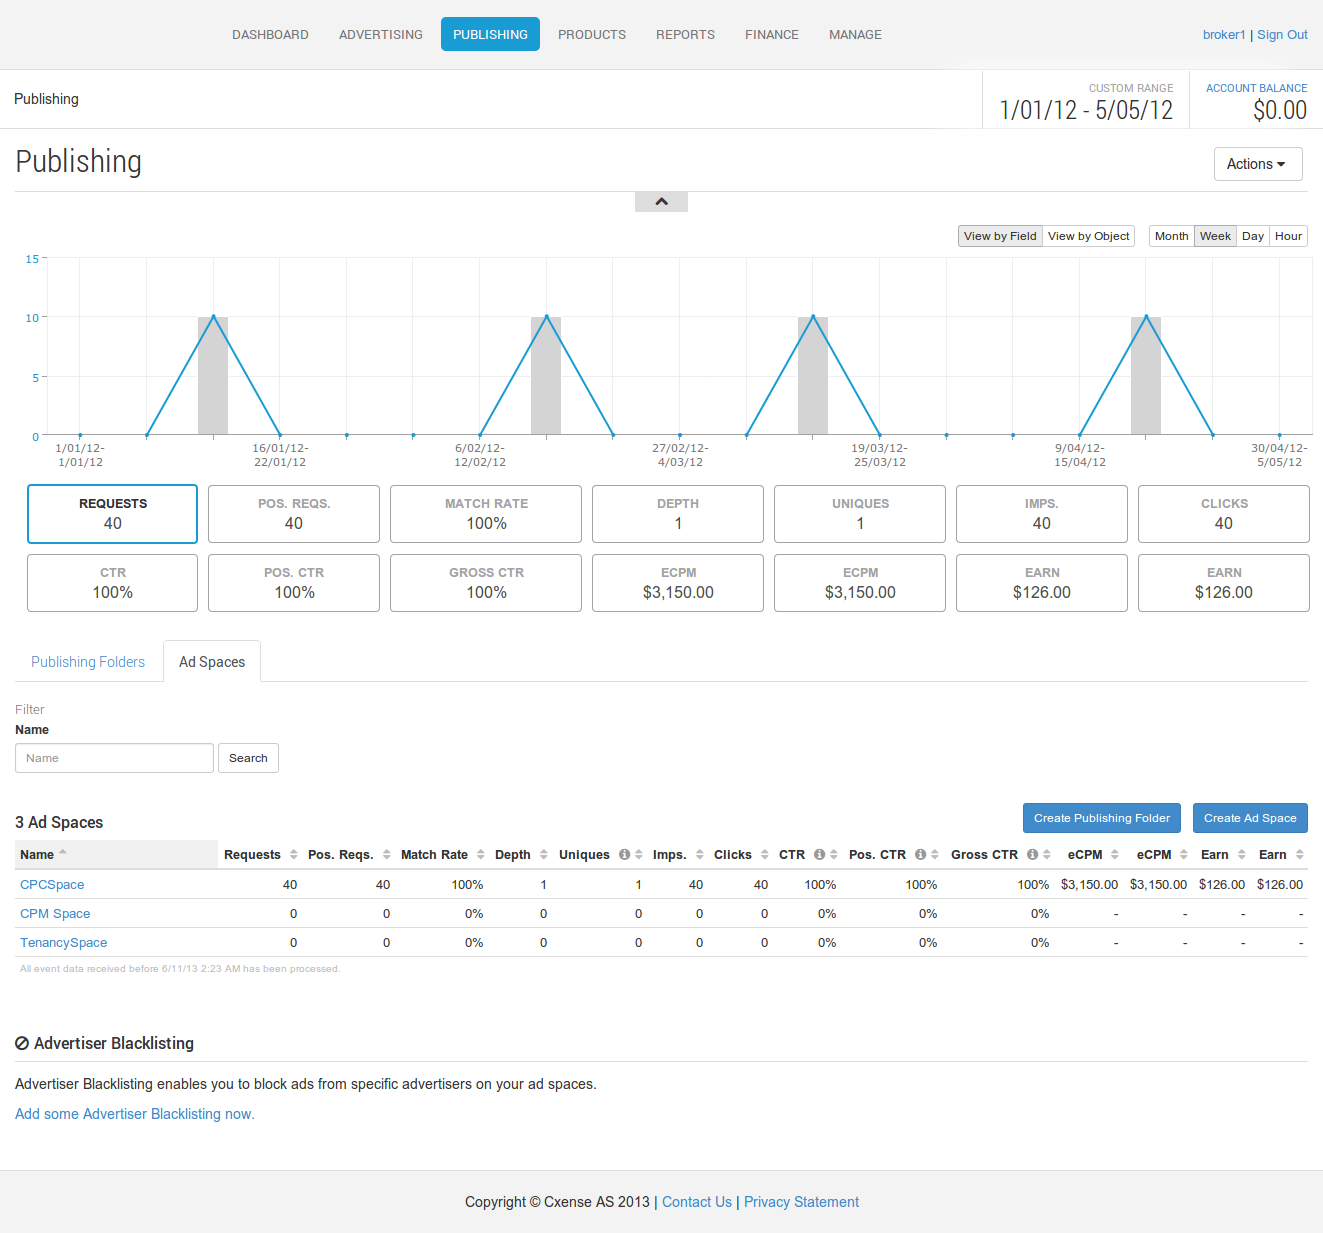Sort by the Requests column arrows
This screenshot has height=1233, width=1323.
tap(294, 854)
